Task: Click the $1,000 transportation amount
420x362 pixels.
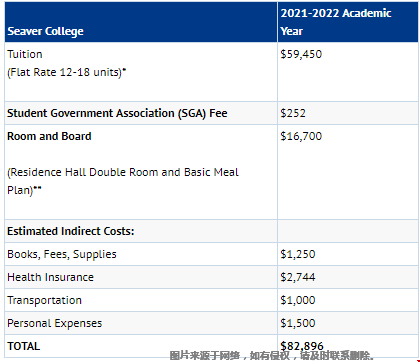Action: pos(298,300)
